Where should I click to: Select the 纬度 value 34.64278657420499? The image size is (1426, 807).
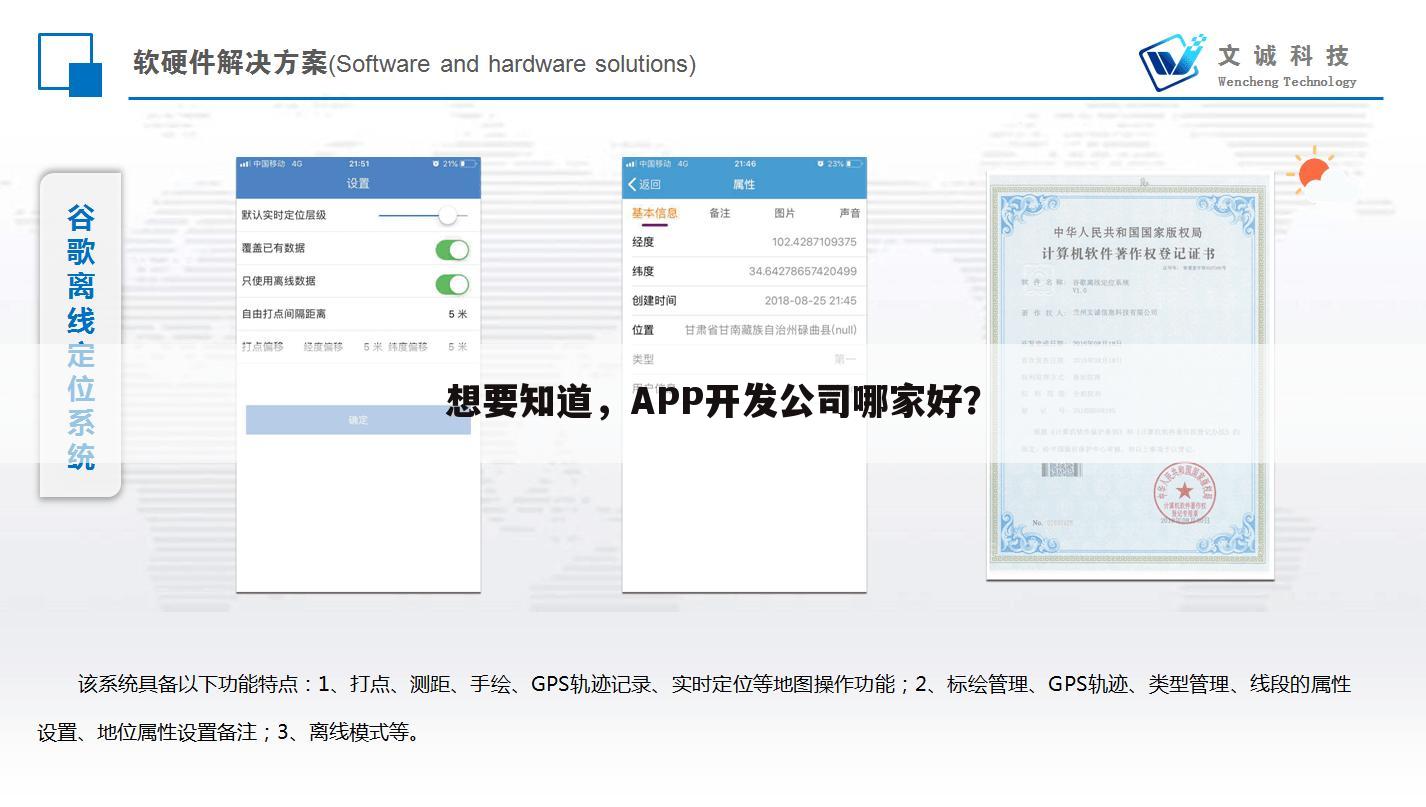click(802, 271)
